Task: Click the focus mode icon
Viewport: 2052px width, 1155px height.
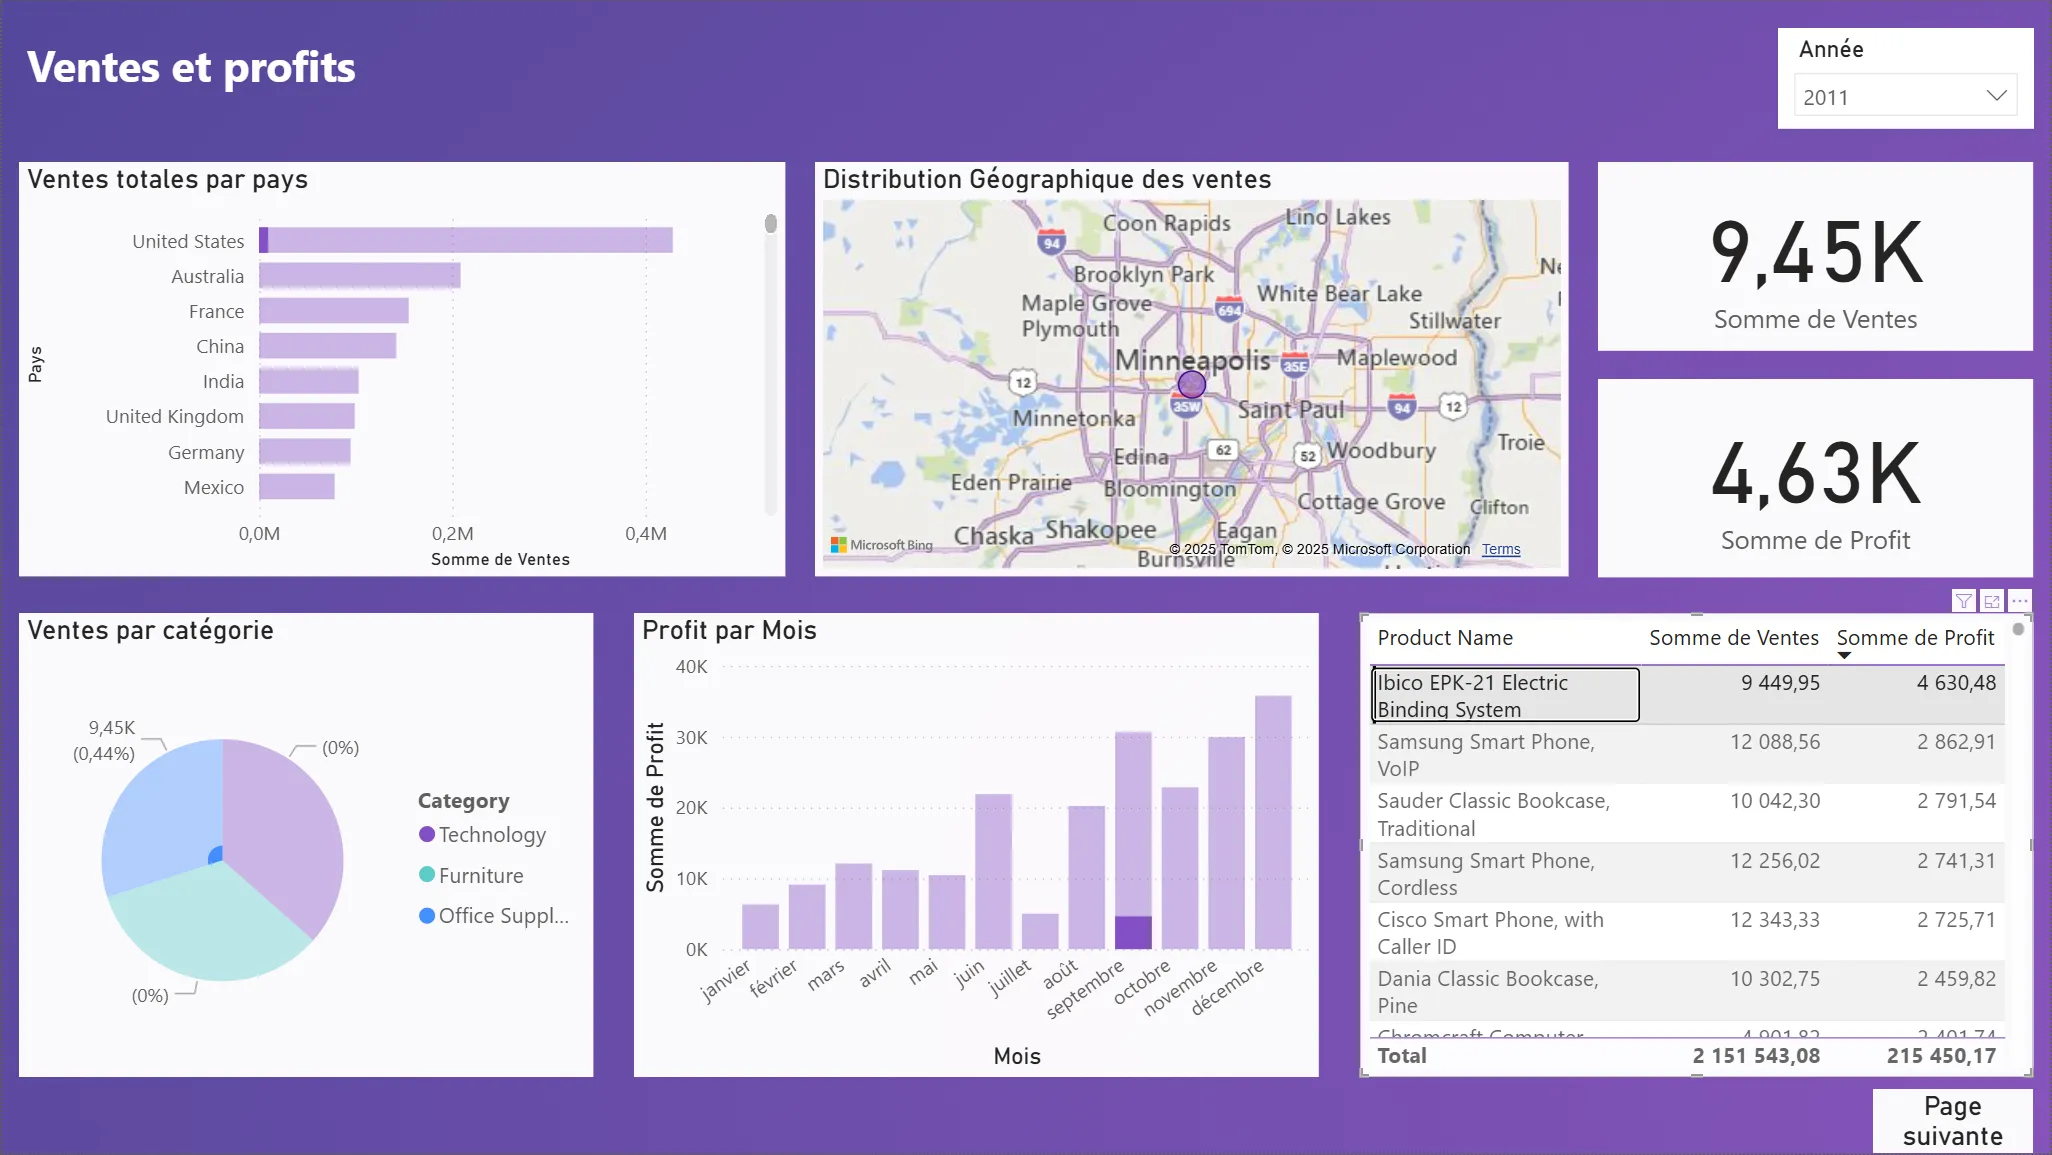Action: (x=1992, y=601)
